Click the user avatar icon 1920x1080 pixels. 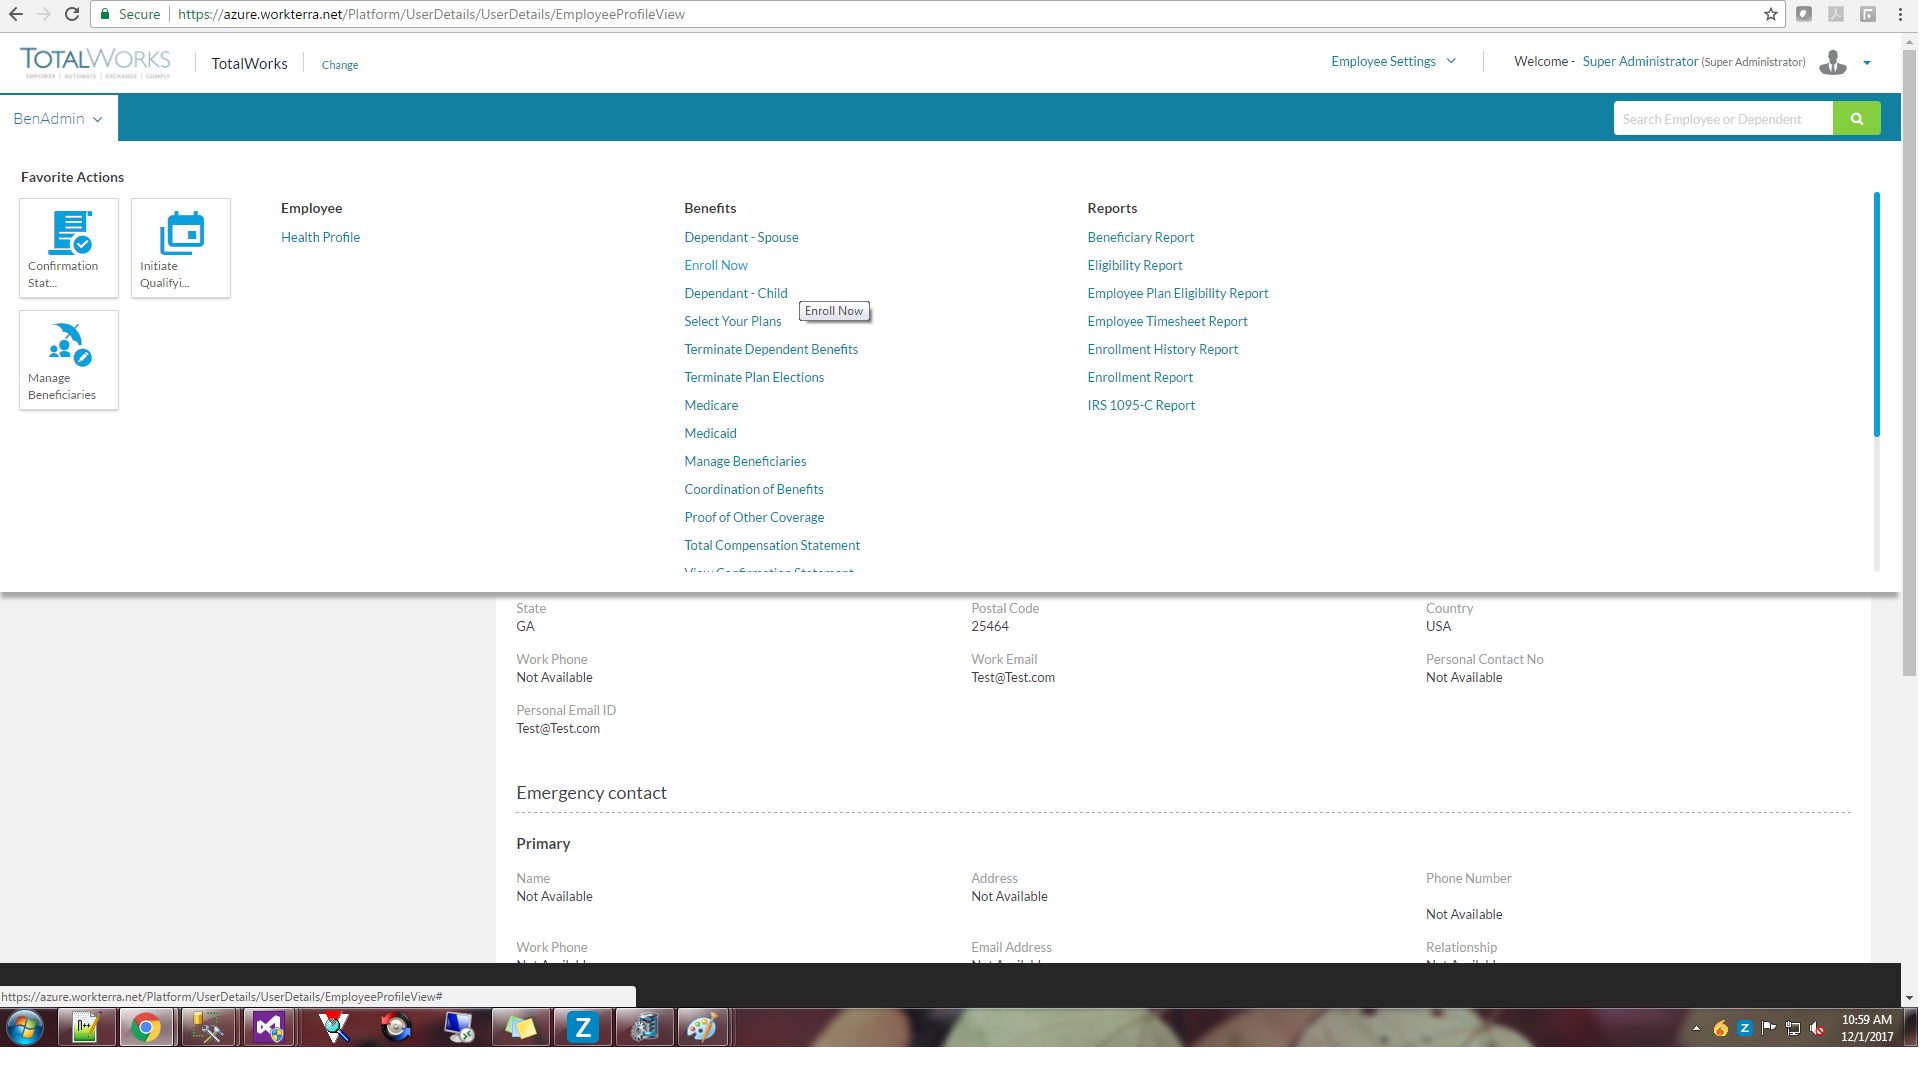[1832, 62]
